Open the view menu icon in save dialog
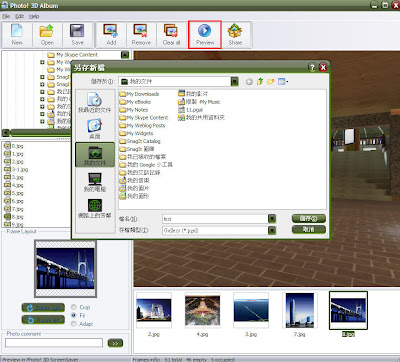This screenshot has height=362, width=400. tap(283, 81)
